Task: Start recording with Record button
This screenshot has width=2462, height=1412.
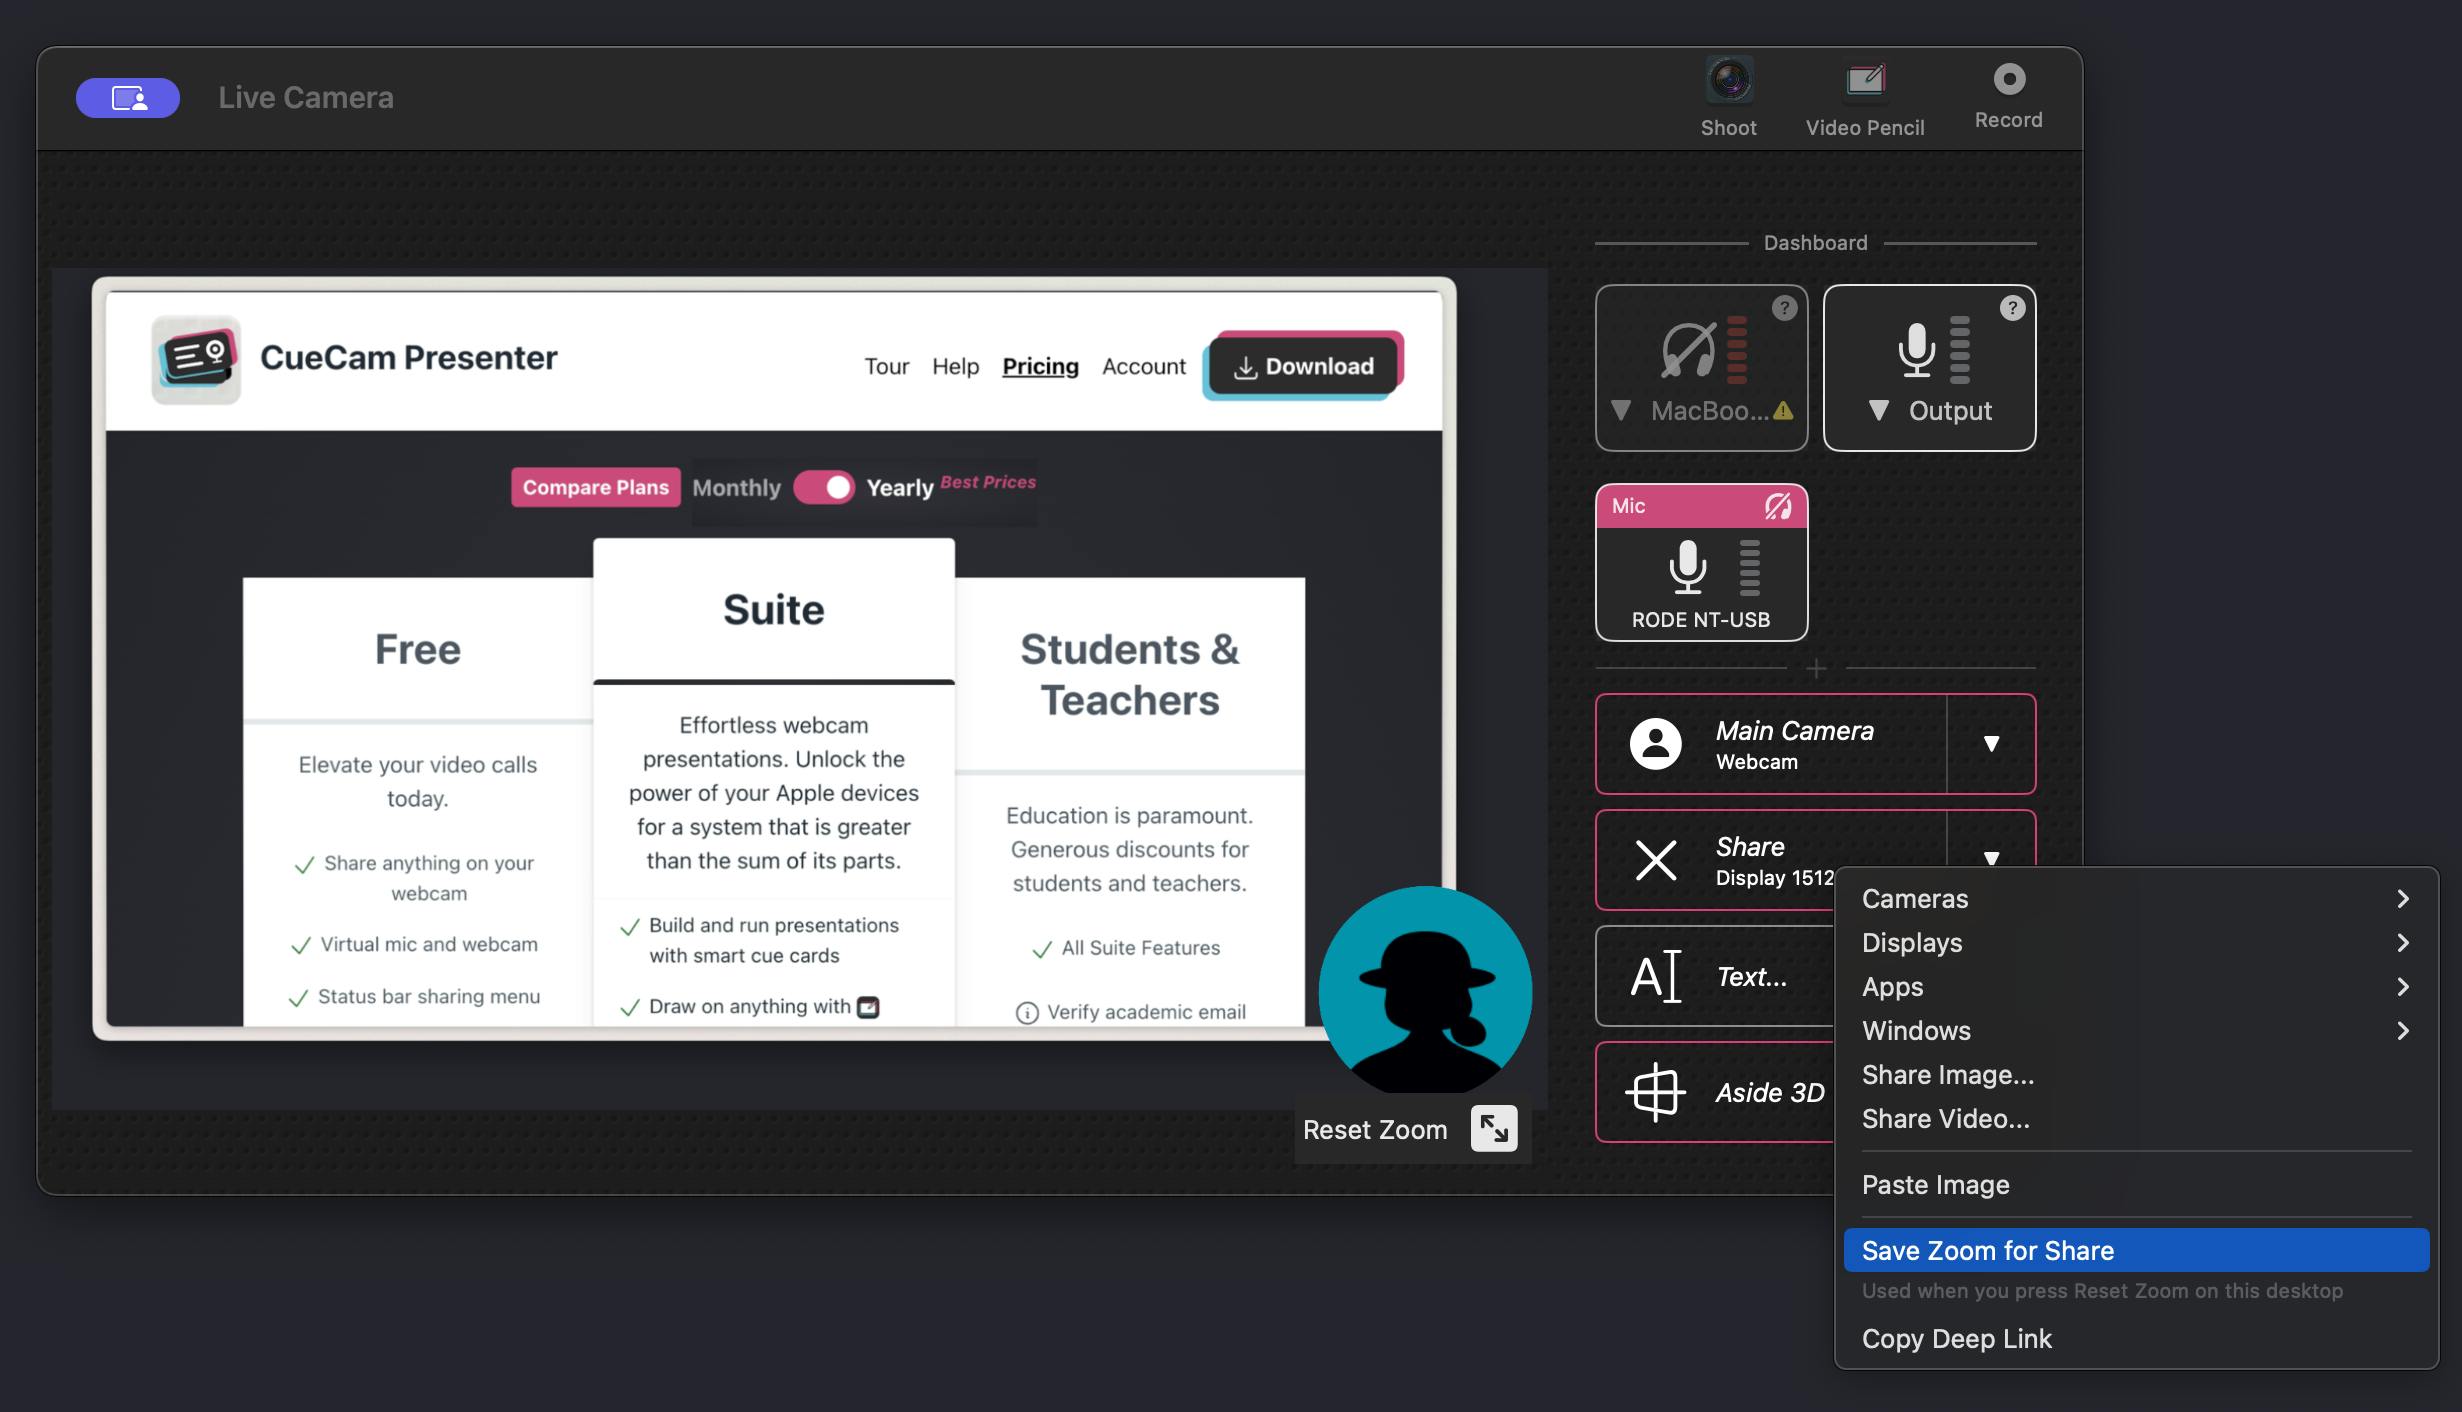Action: coord(2008,80)
